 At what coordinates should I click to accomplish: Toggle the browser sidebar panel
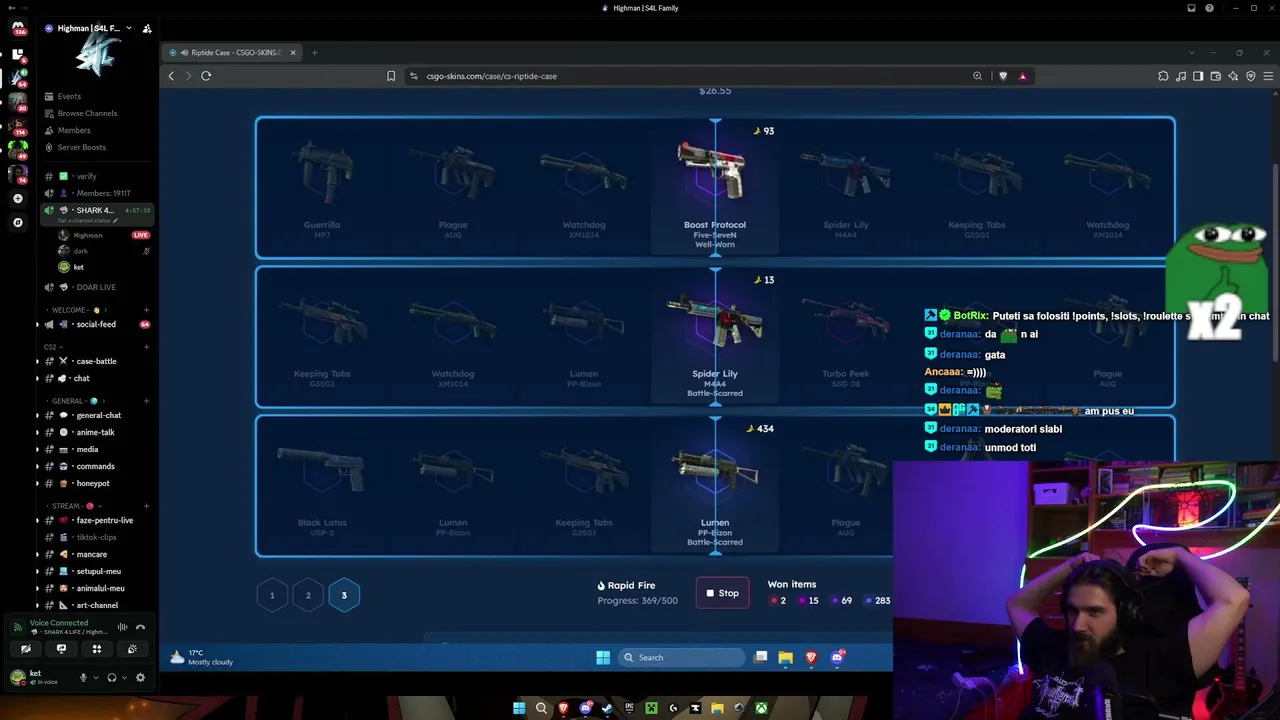tap(1198, 76)
